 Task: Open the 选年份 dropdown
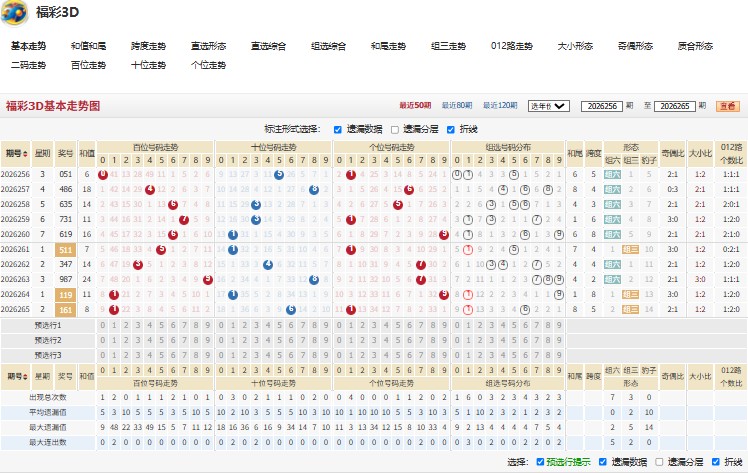pos(549,106)
